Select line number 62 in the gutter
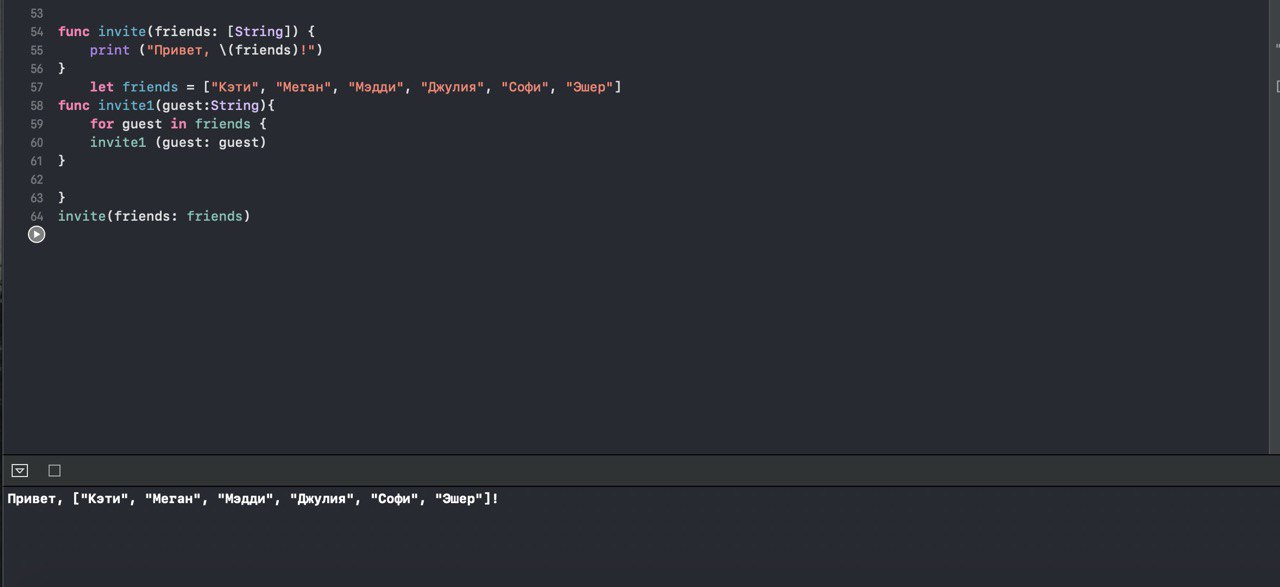 click(37, 180)
